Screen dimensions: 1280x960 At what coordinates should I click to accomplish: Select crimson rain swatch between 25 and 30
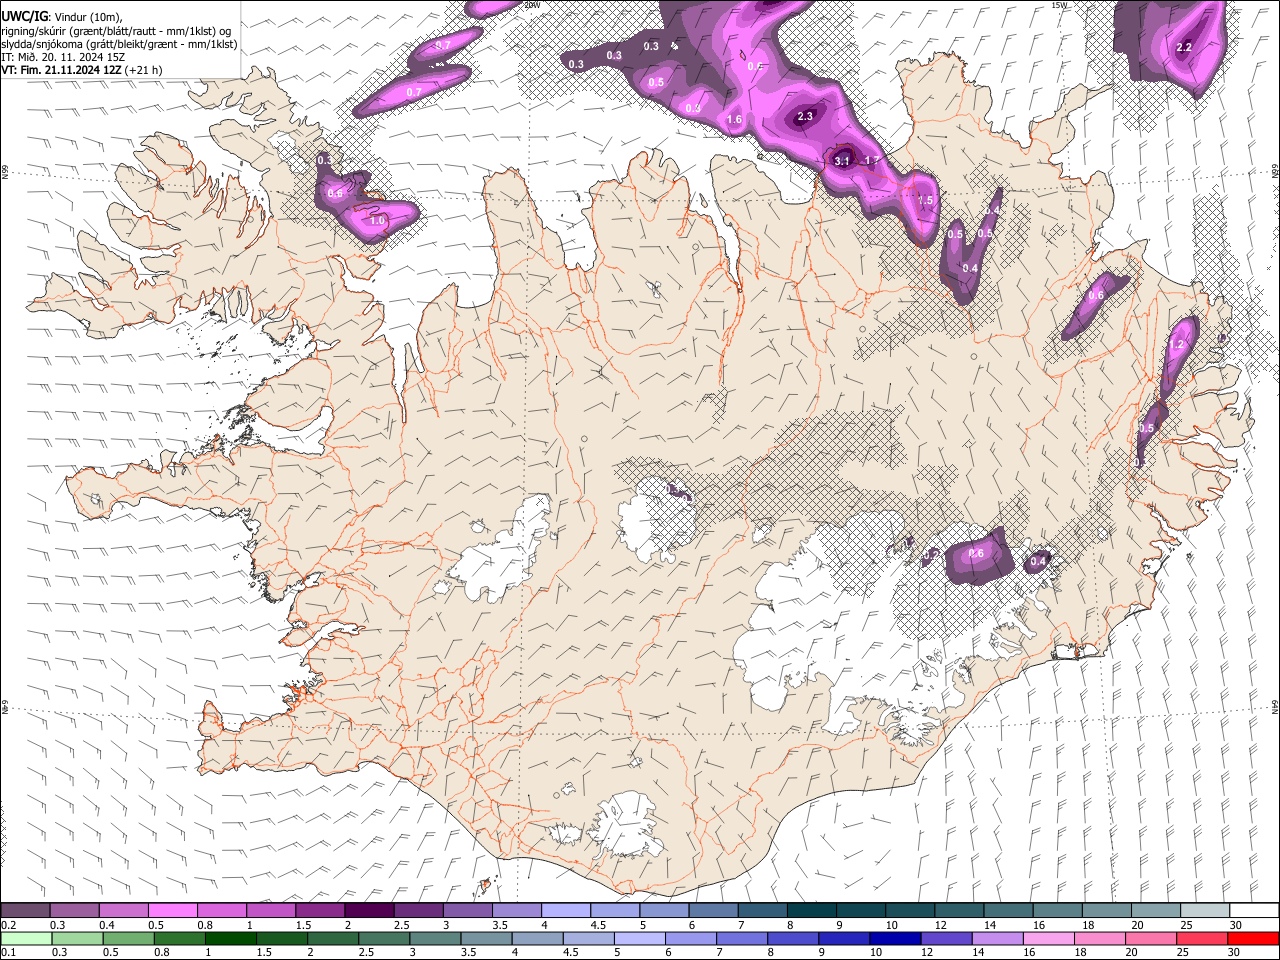(1203, 938)
